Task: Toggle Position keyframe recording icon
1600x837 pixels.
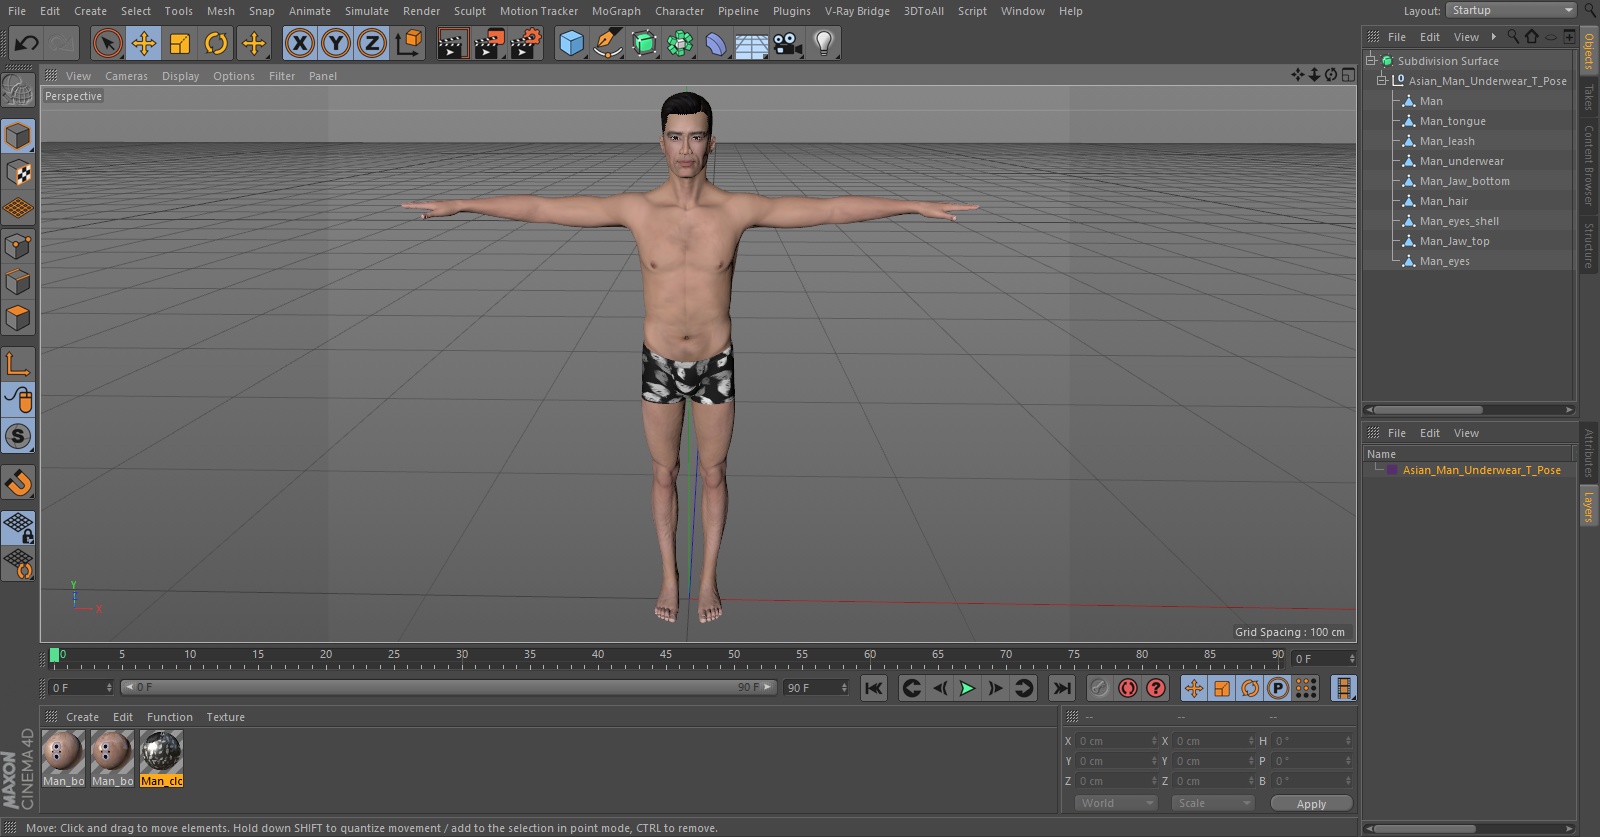Action: point(1194,688)
